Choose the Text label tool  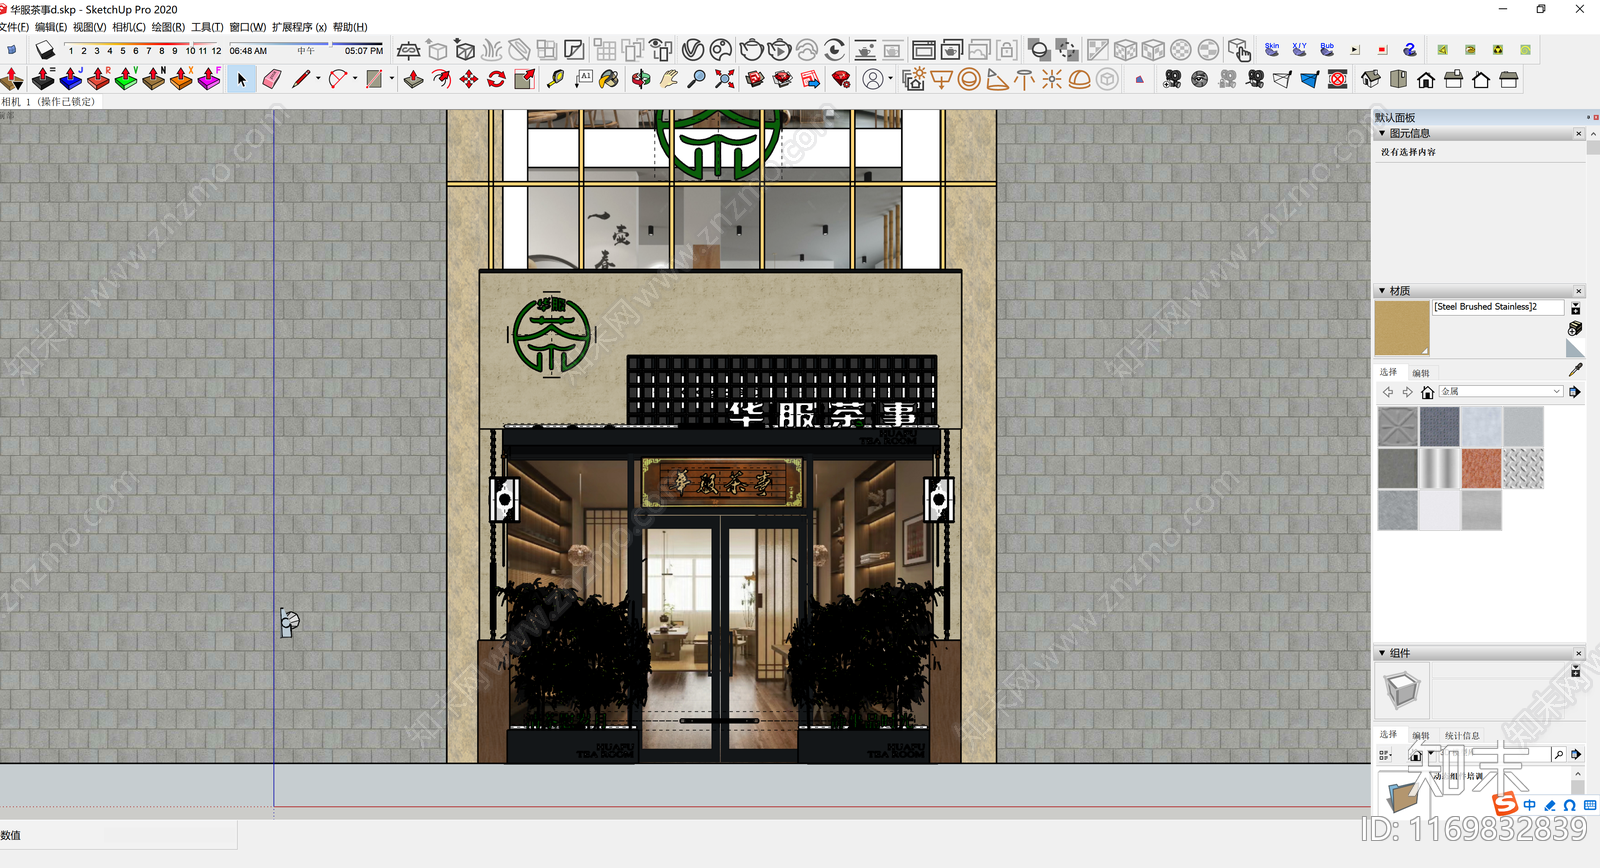(x=584, y=79)
